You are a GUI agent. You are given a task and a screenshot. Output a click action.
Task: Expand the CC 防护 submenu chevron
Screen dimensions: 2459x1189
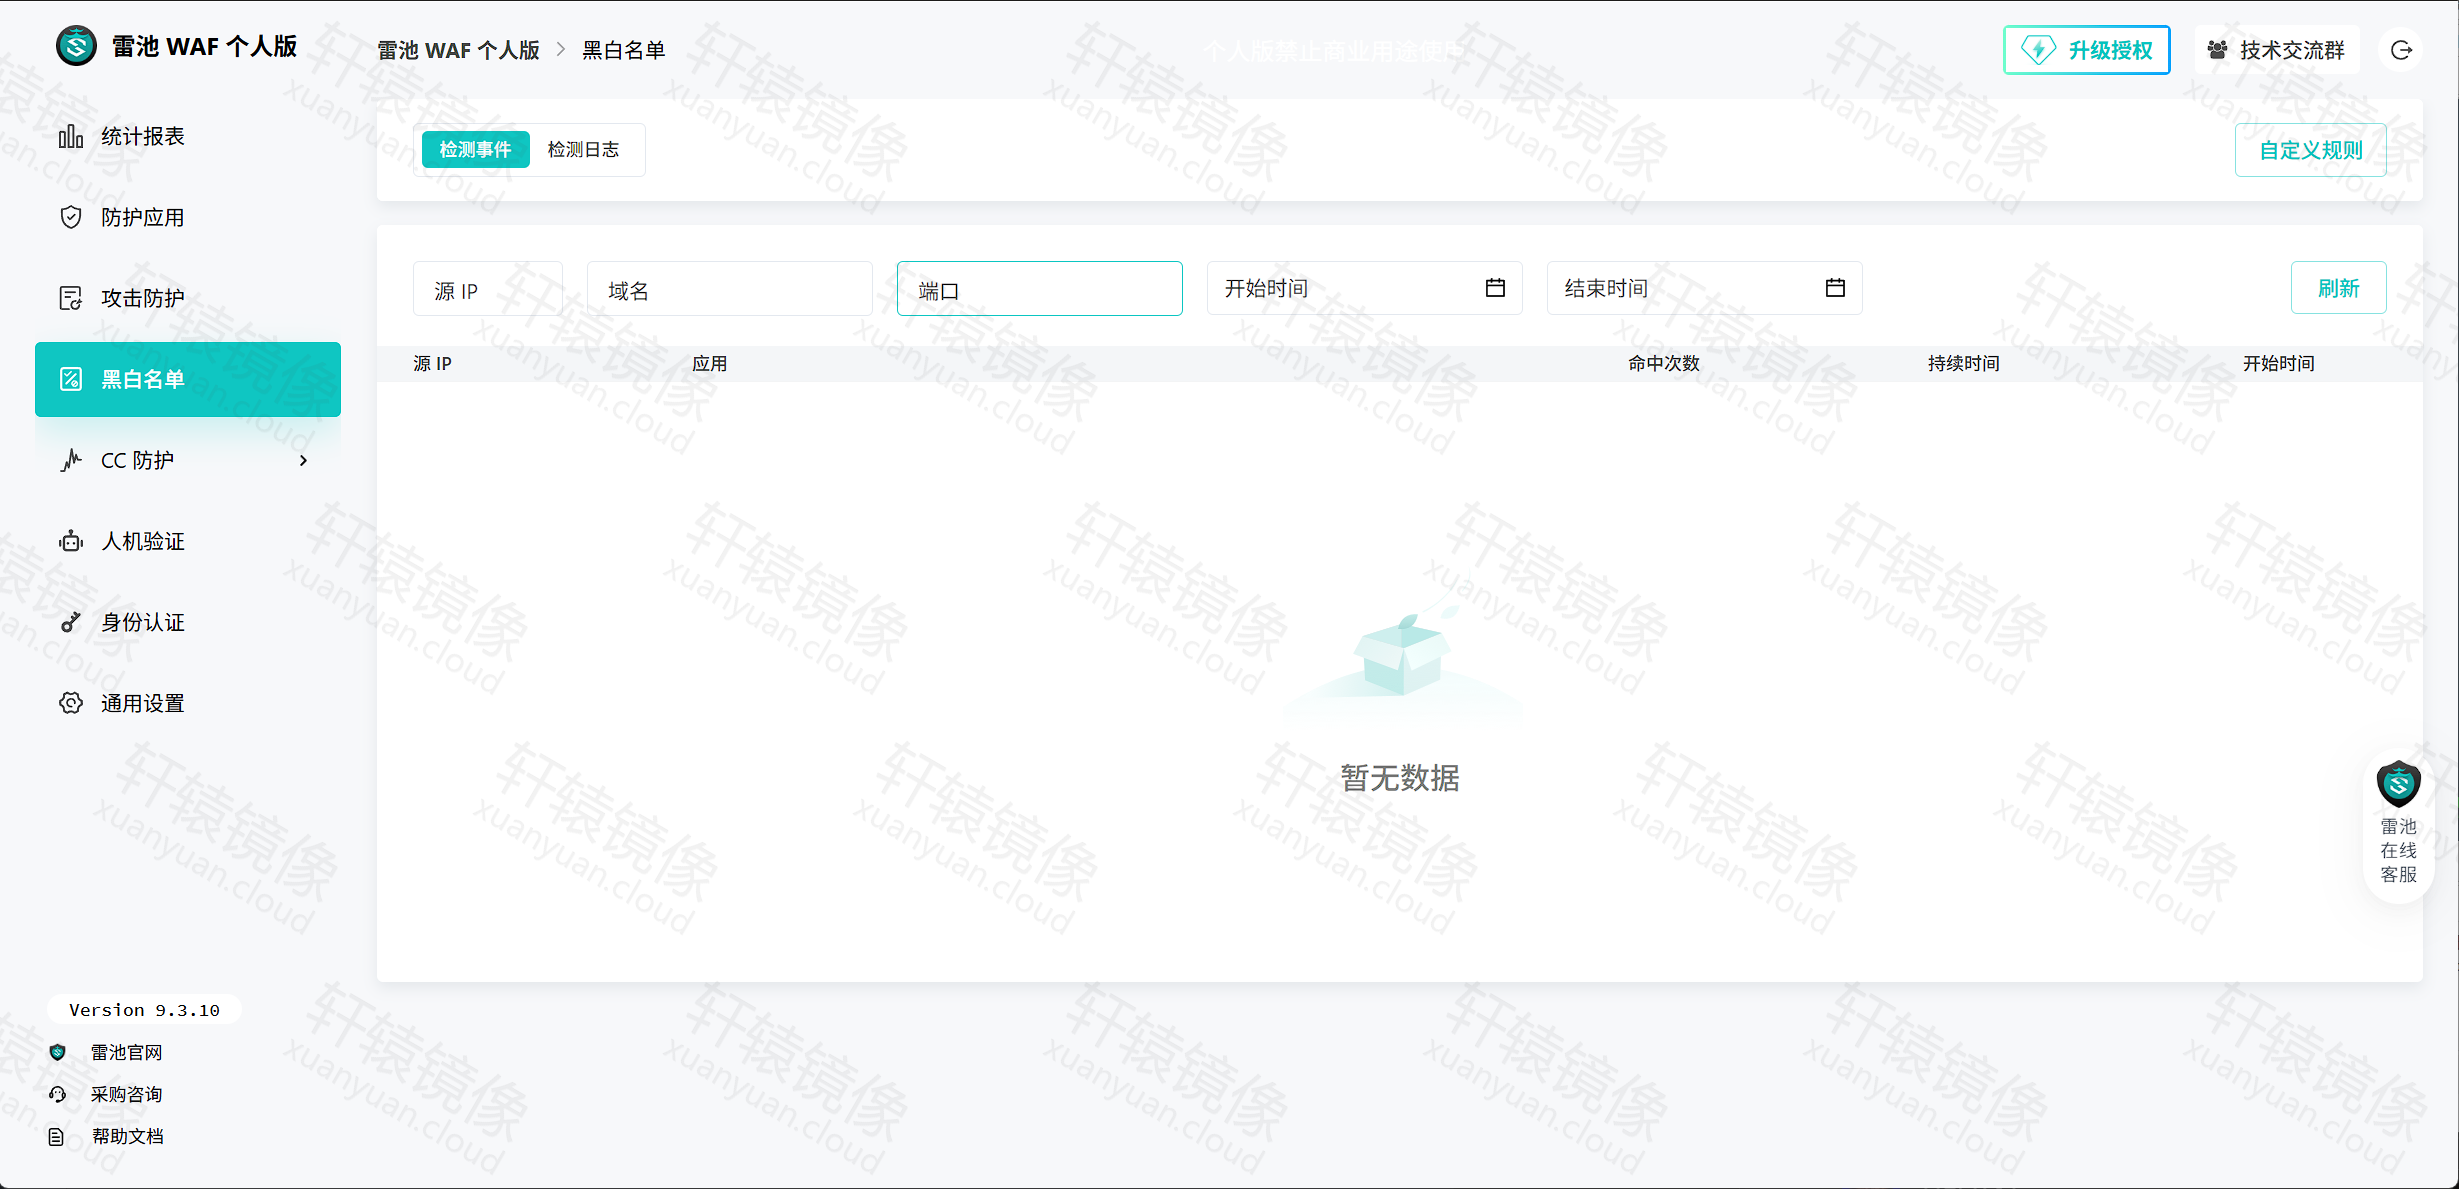(304, 461)
